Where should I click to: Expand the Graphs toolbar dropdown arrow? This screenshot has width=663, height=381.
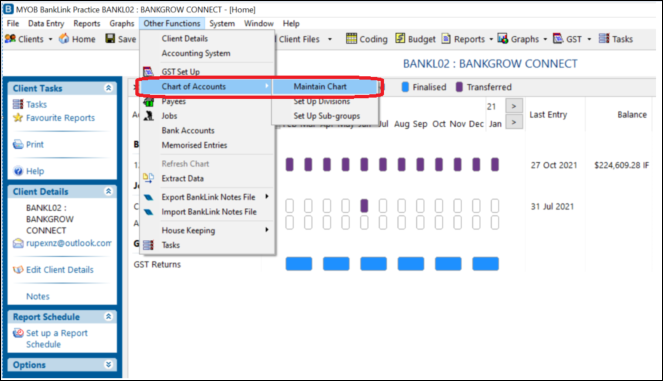click(x=545, y=39)
